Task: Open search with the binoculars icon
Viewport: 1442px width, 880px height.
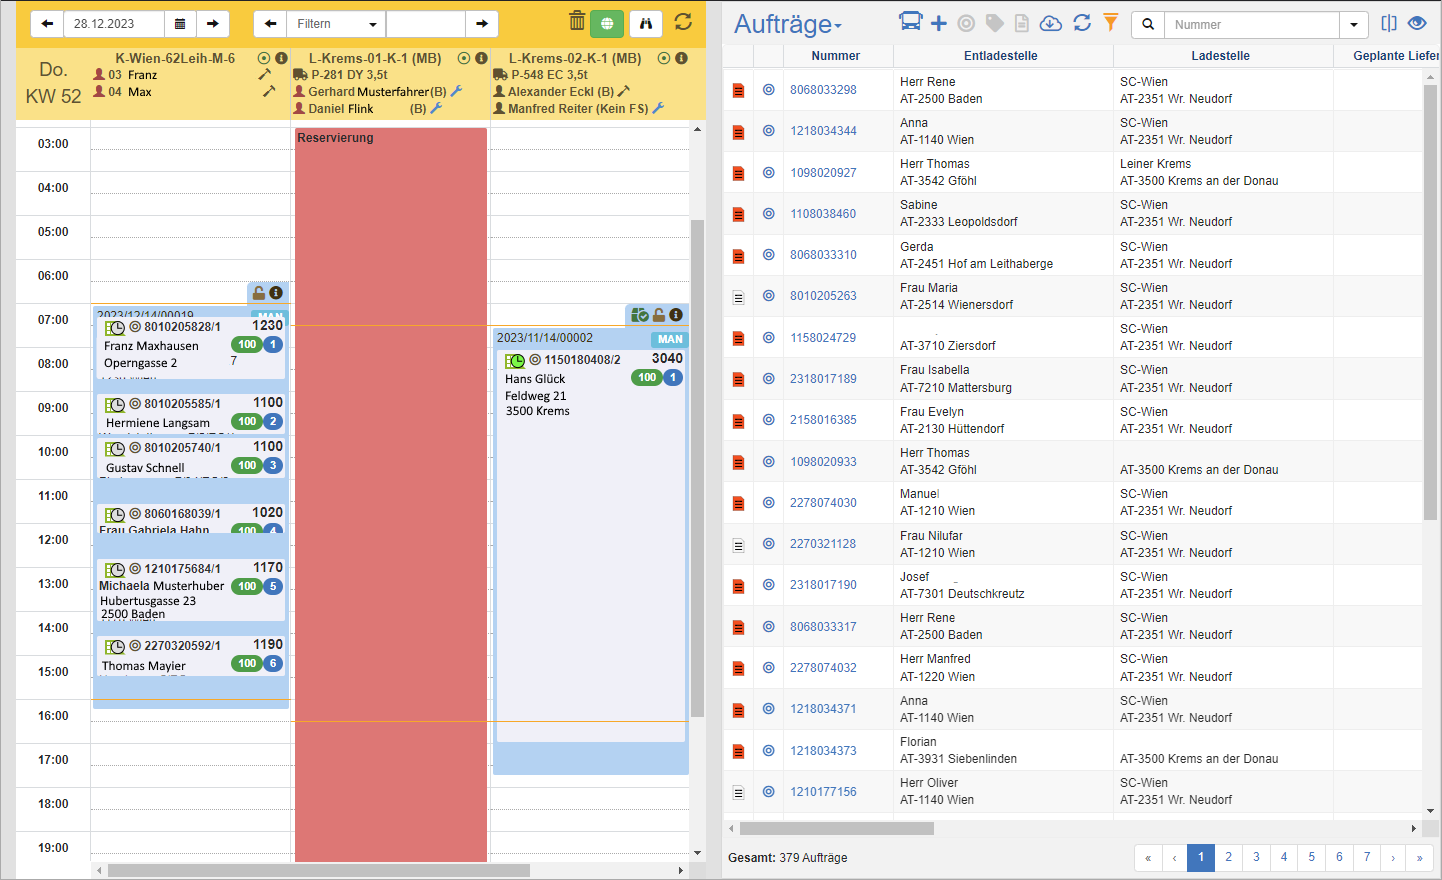Action: (646, 23)
